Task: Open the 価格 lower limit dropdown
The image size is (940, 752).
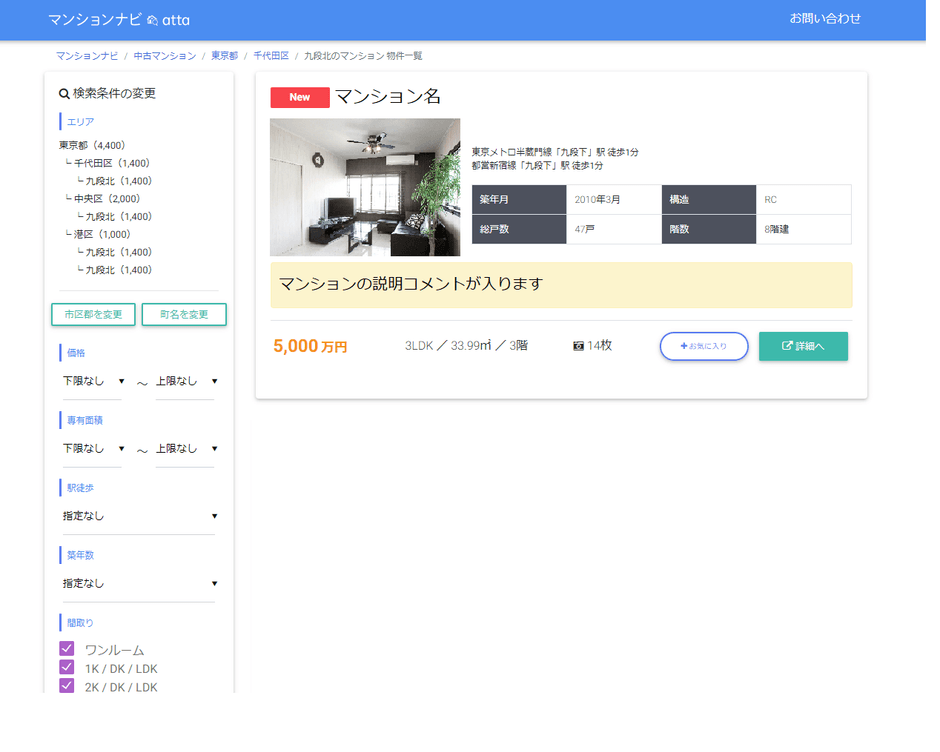Action: coord(93,381)
